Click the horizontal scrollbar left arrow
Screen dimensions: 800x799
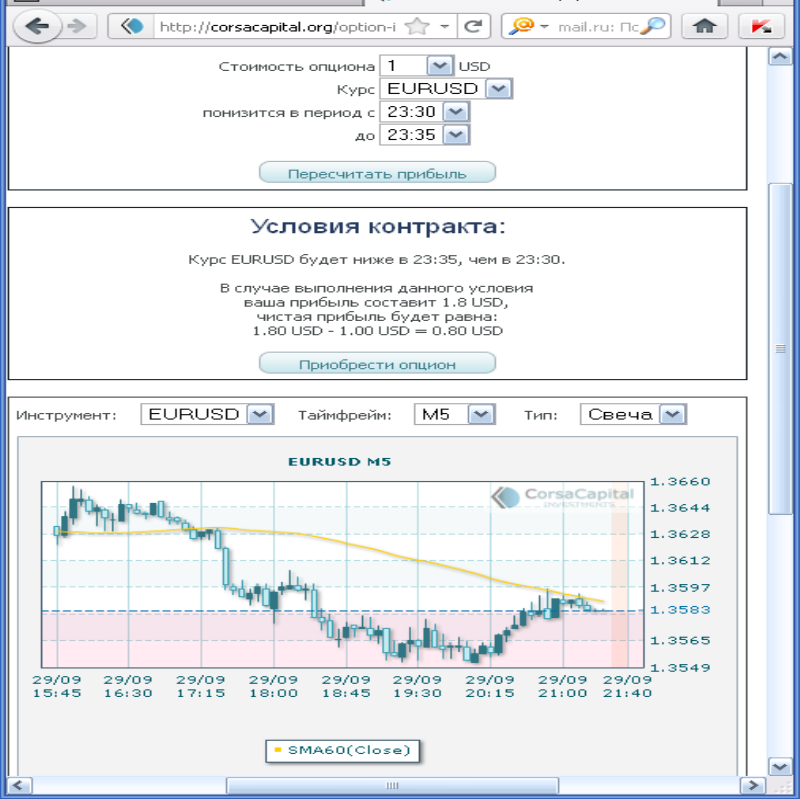[19, 785]
